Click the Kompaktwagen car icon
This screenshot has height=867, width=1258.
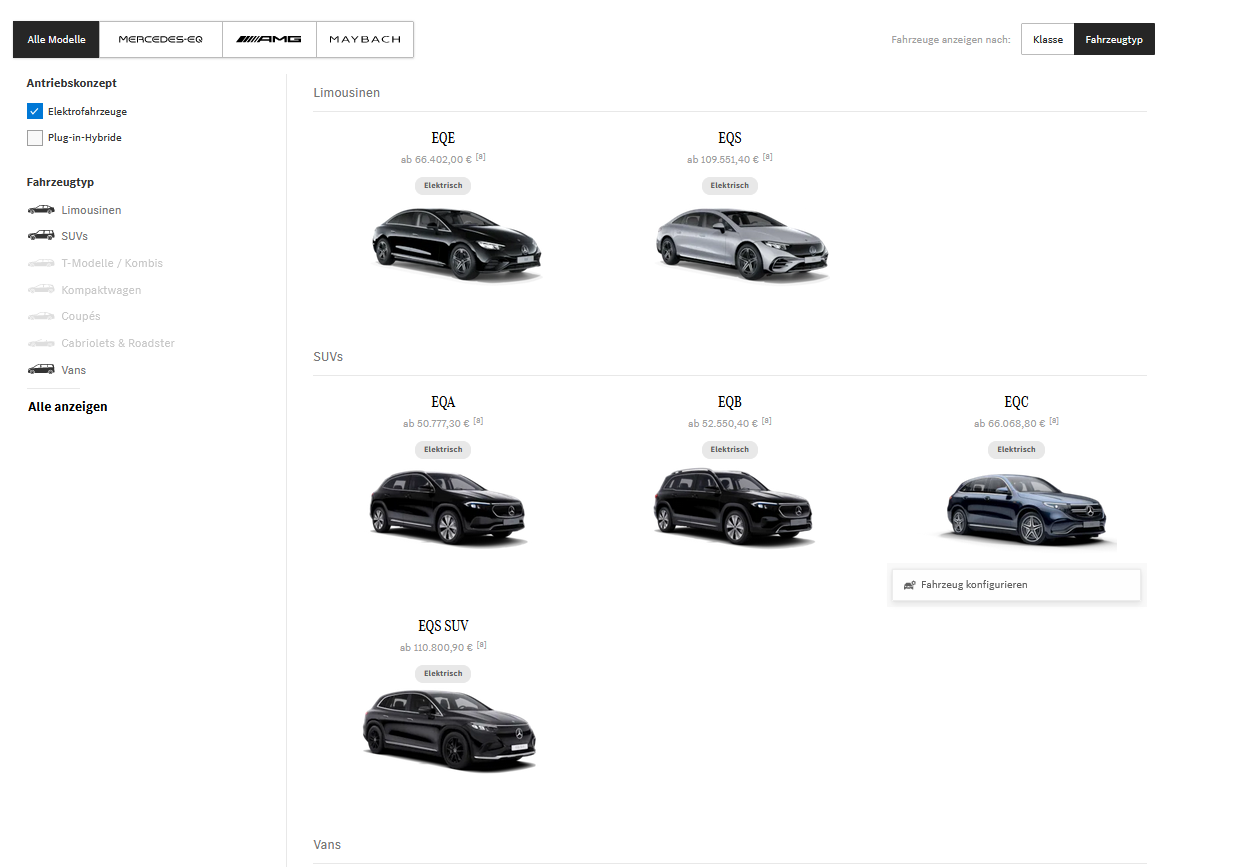click(41, 290)
